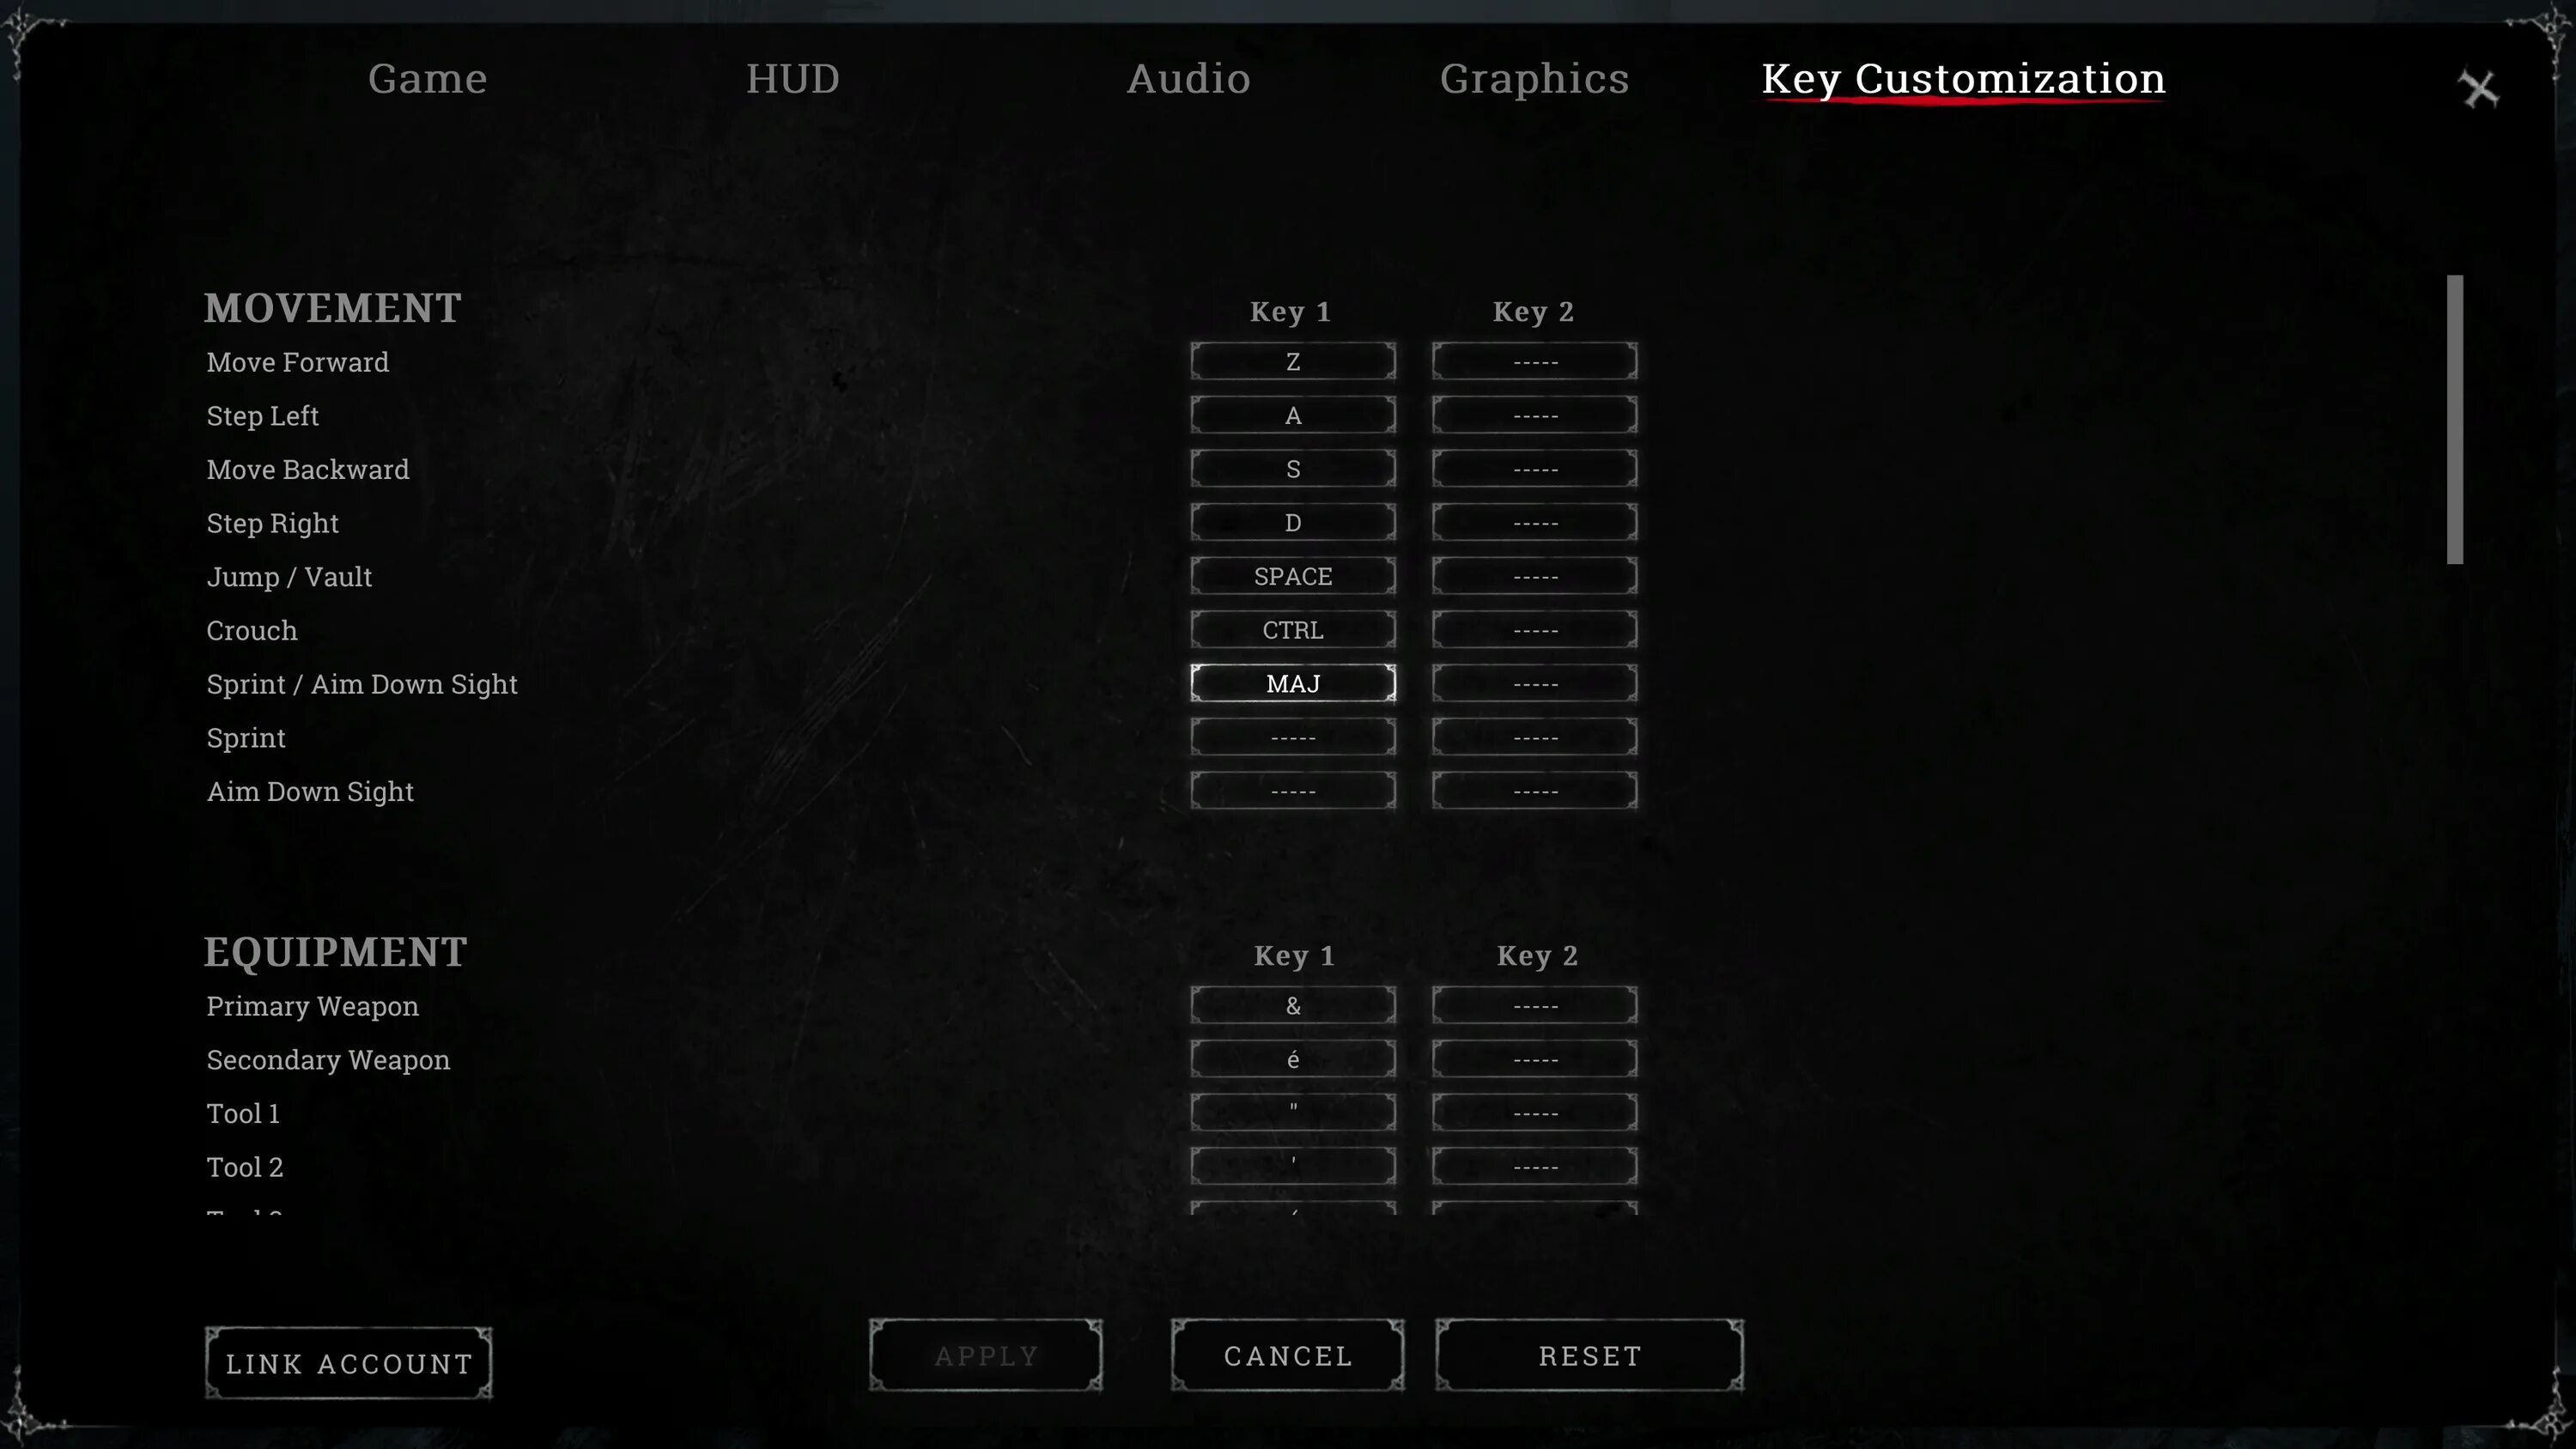2576x1449 pixels.
Task: Click the Jump / Vault Key 2 empty field
Action: [1534, 575]
